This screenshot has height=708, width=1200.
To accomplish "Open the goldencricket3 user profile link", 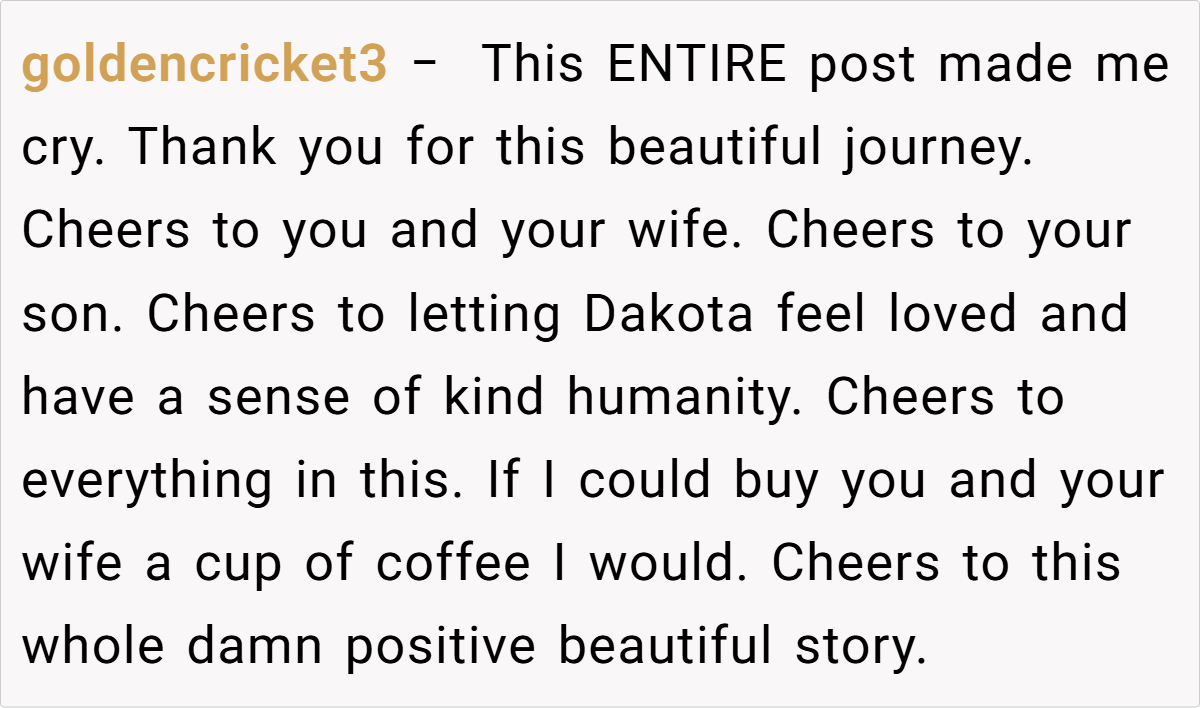I will click(x=204, y=66).
